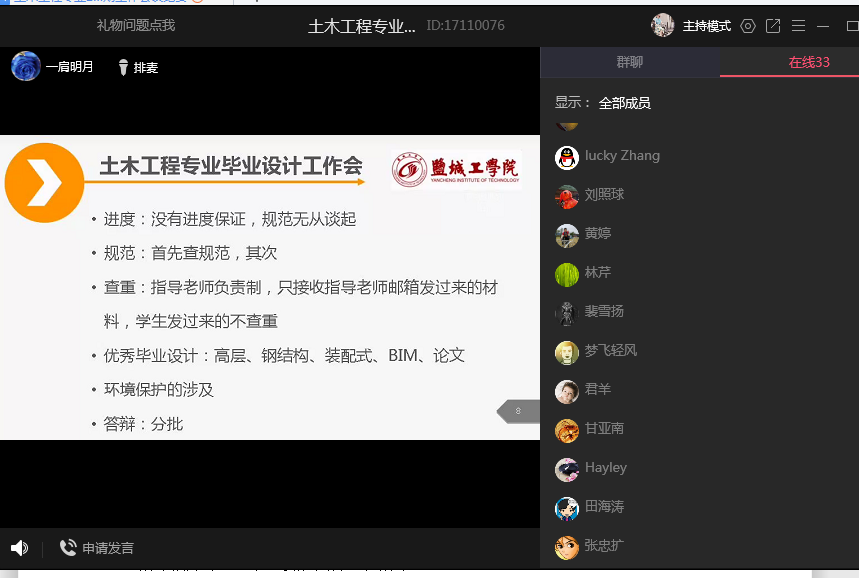The width and height of the screenshot is (859, 578).
Task: Select member 刘照球 in the list
Action: coord(604,195)
